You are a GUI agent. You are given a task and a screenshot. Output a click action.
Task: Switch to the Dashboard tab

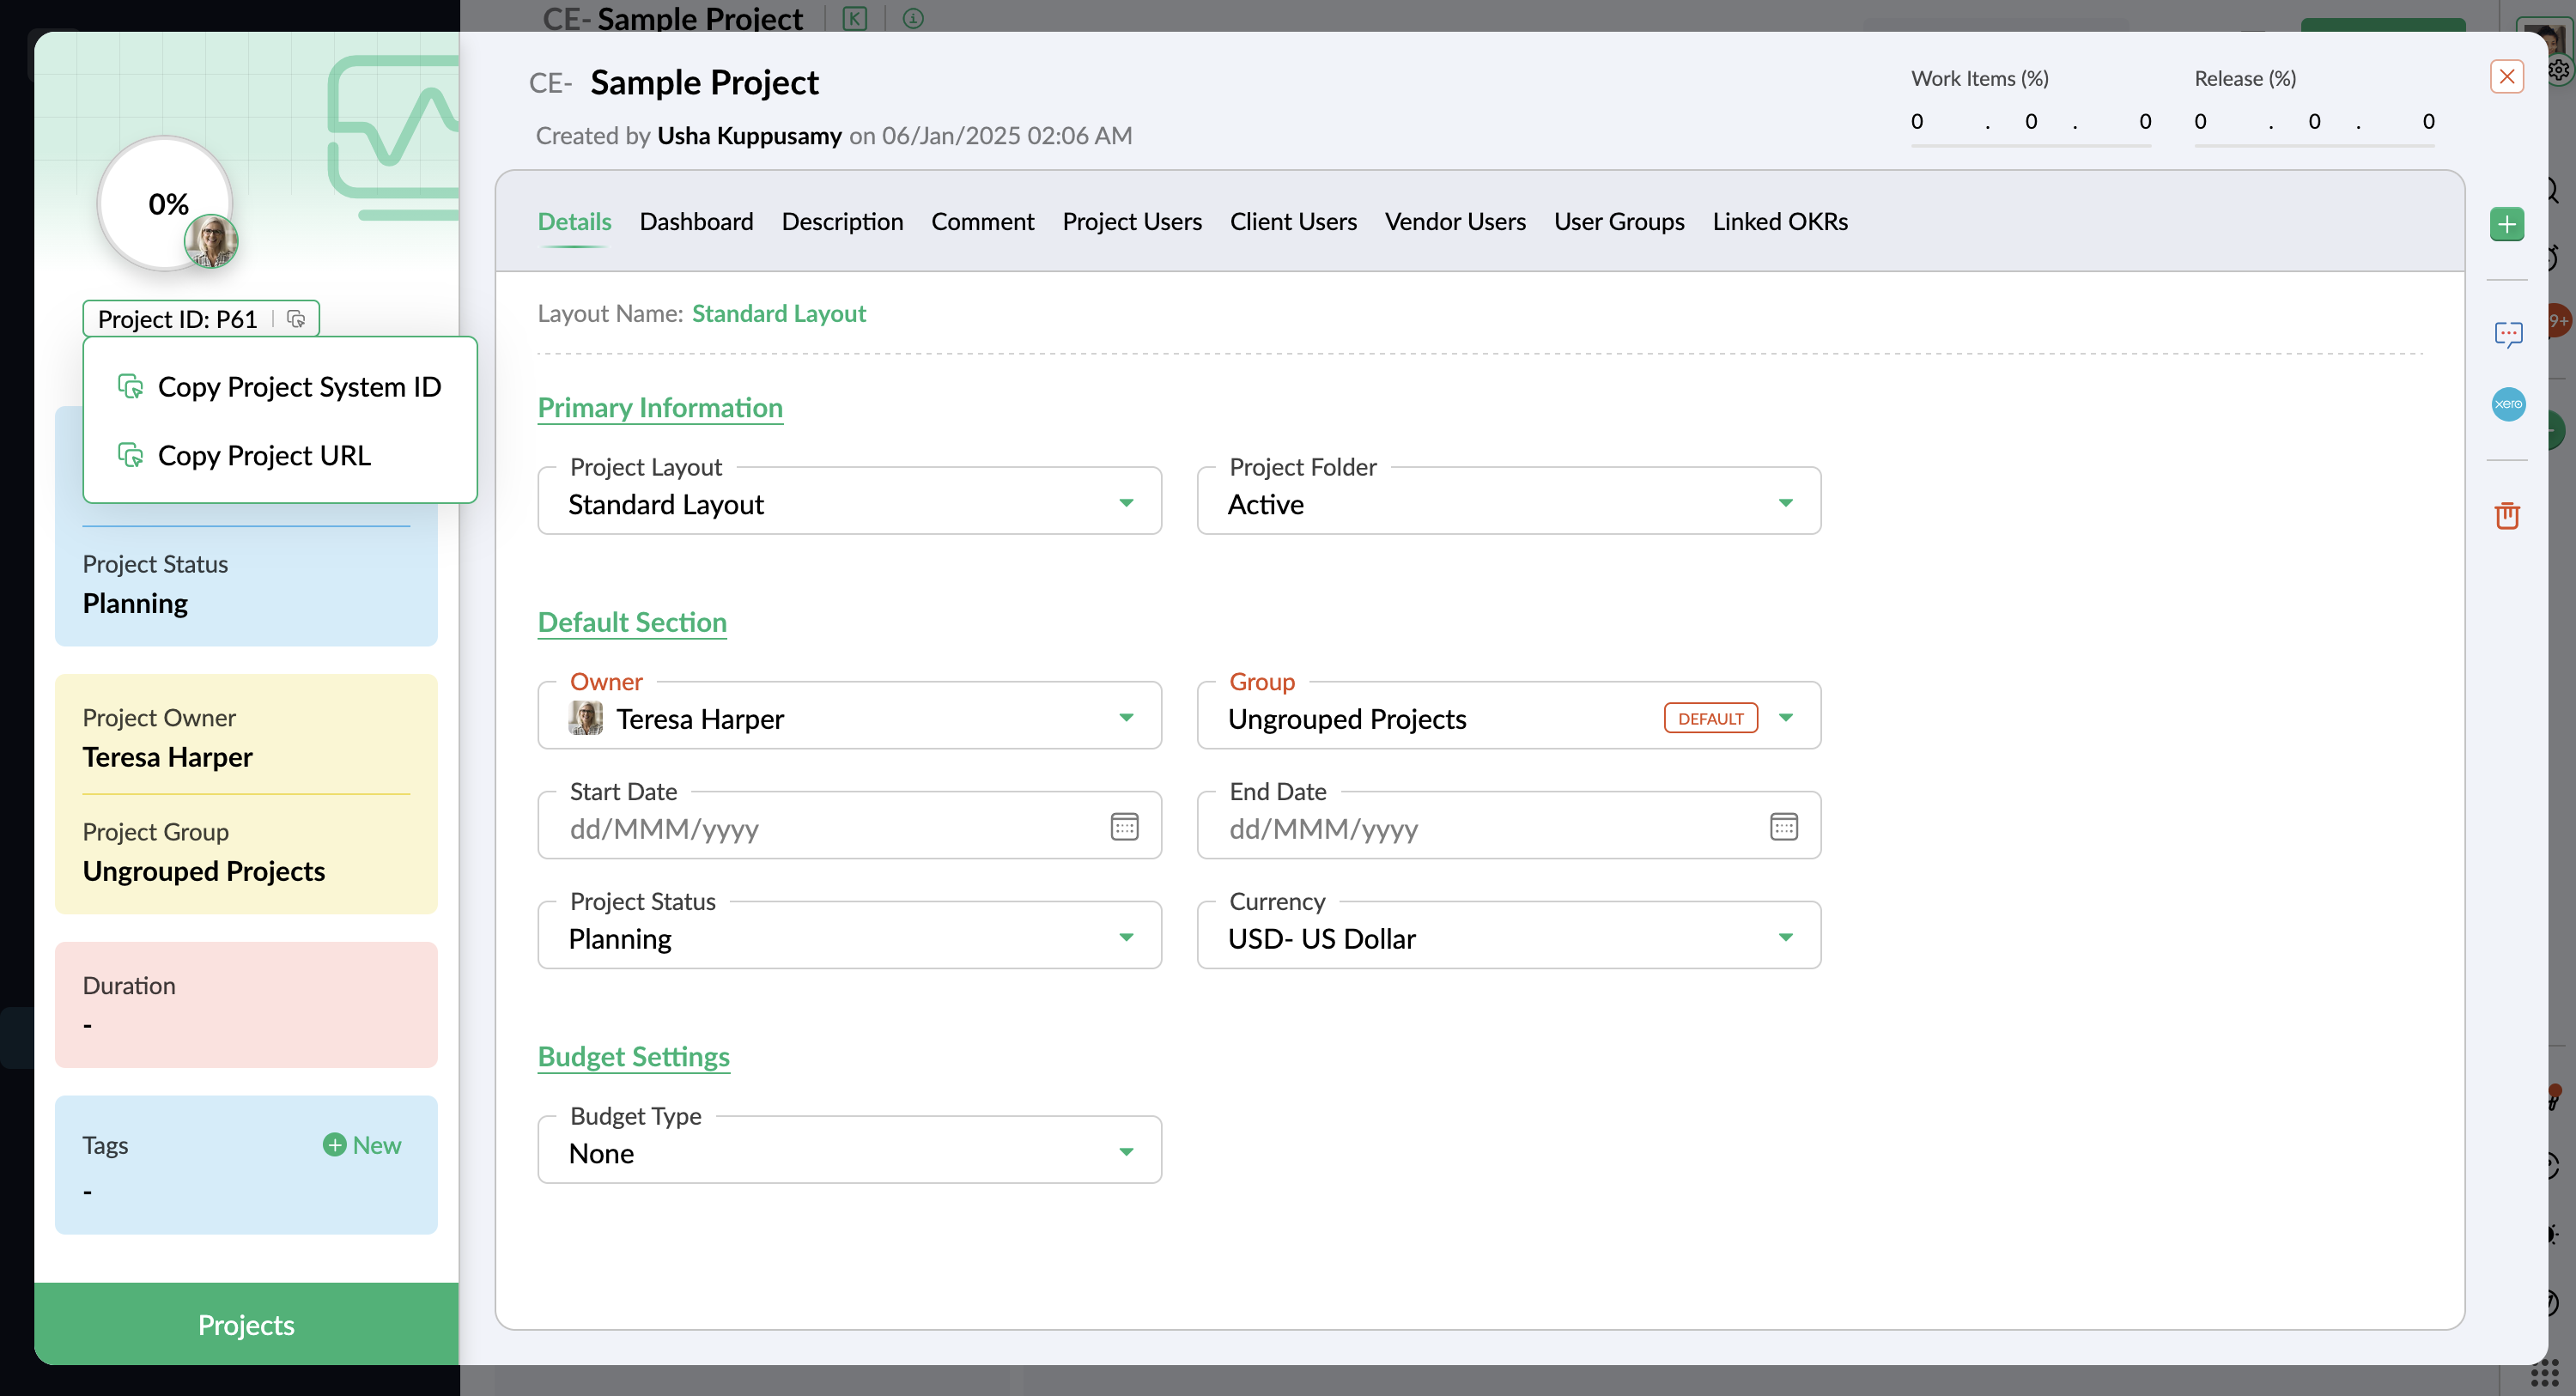(696, 222)
